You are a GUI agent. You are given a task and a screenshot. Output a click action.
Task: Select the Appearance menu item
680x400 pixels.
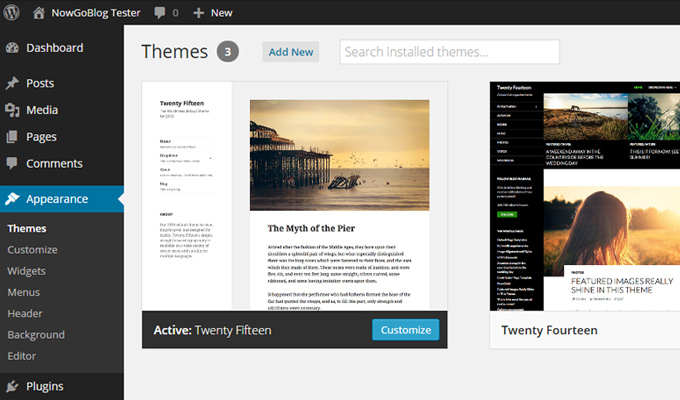62,199
